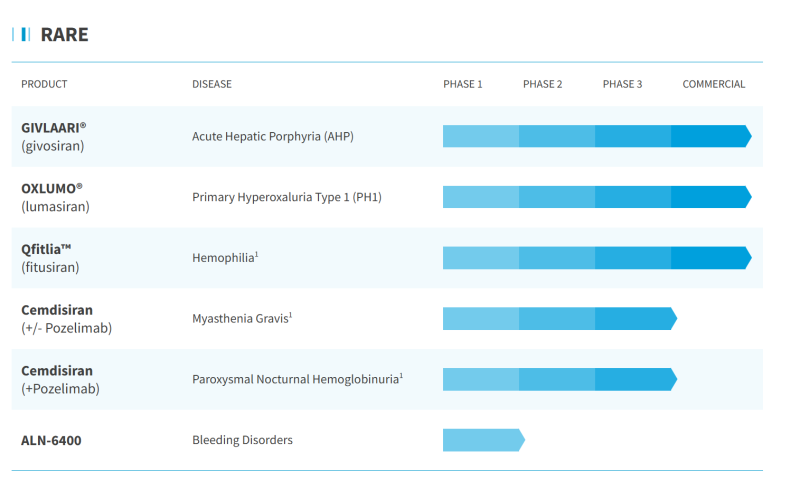Click Cemdisiran in the Paroxysmal Nocturnal Hemoglobinuria row

[x=57, y=371]
